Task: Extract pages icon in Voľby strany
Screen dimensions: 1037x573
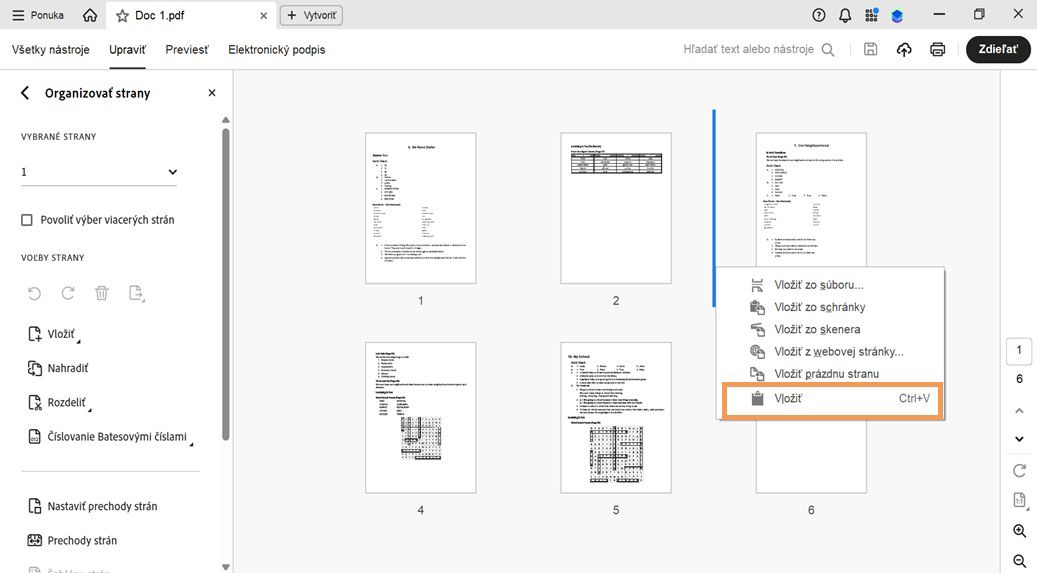Action: [x=136, y=292]
